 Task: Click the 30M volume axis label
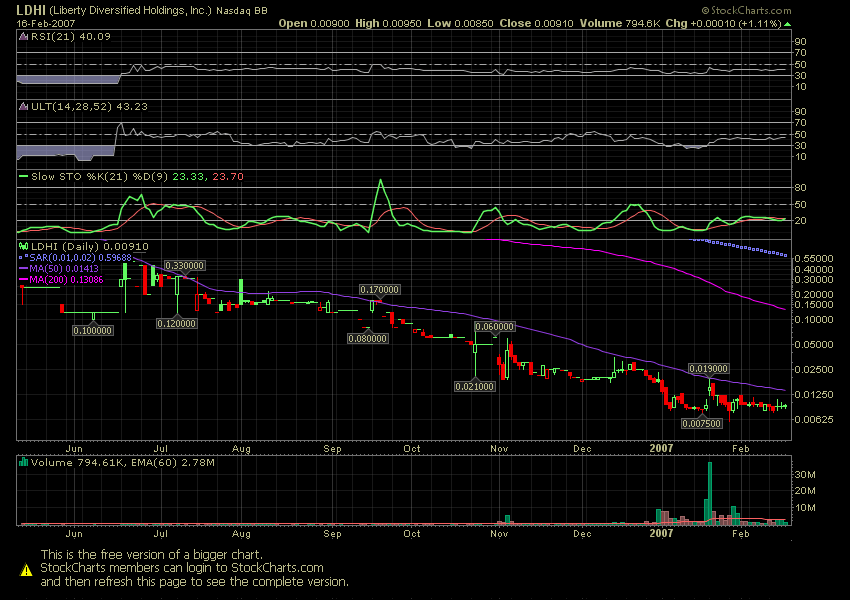point(805,475)
